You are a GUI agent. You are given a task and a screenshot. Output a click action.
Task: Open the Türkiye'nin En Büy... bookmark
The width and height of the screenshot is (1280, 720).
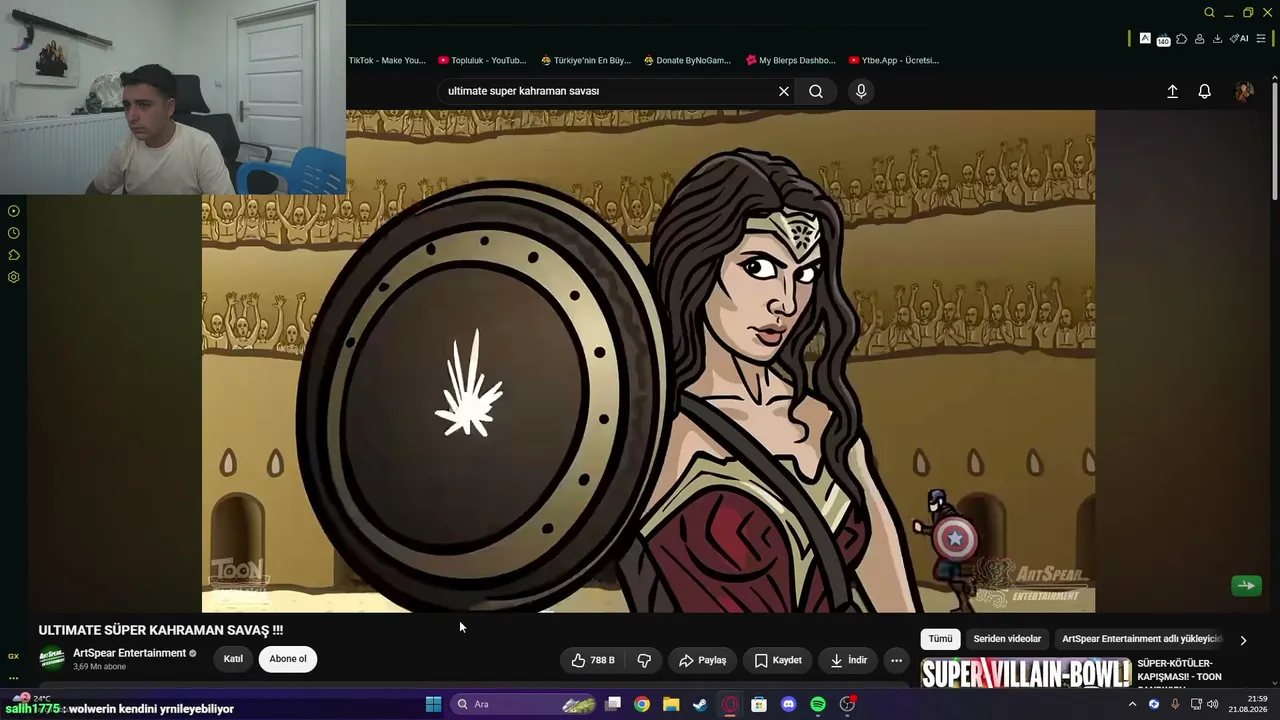pos(586,60)
